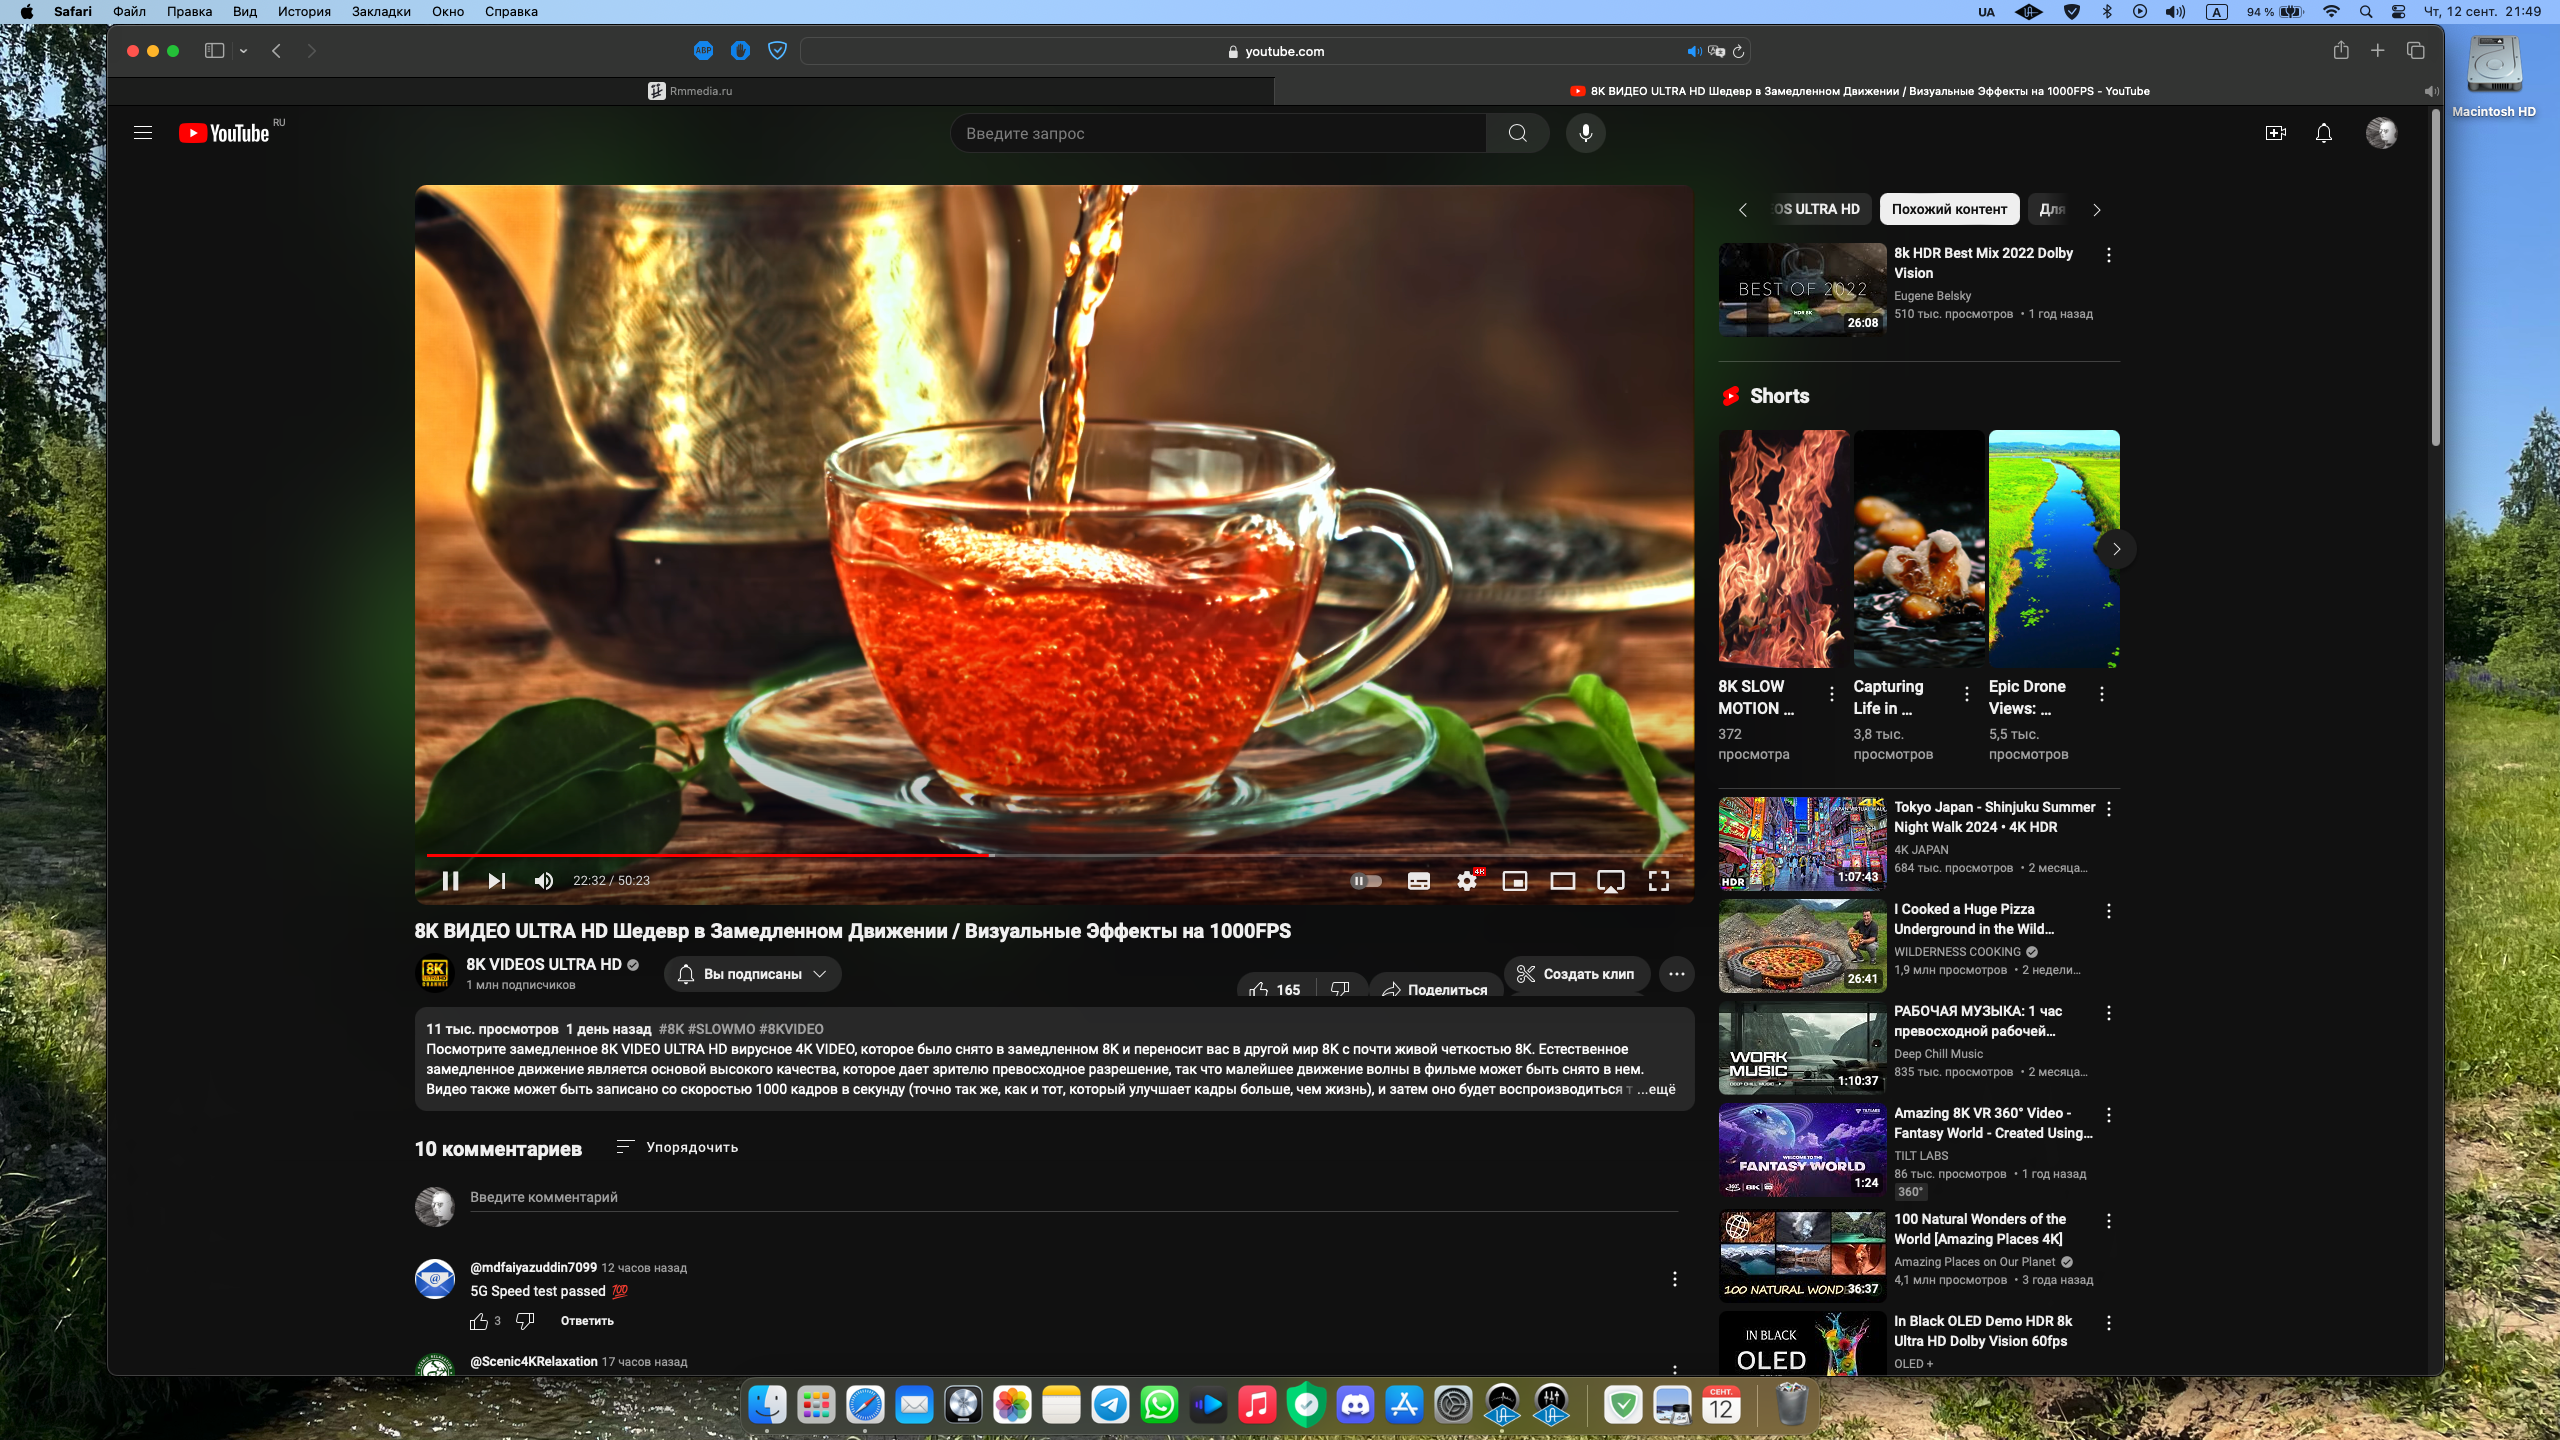
Task: Expand the description with ...ещё
Action: coord(1656,1089)
